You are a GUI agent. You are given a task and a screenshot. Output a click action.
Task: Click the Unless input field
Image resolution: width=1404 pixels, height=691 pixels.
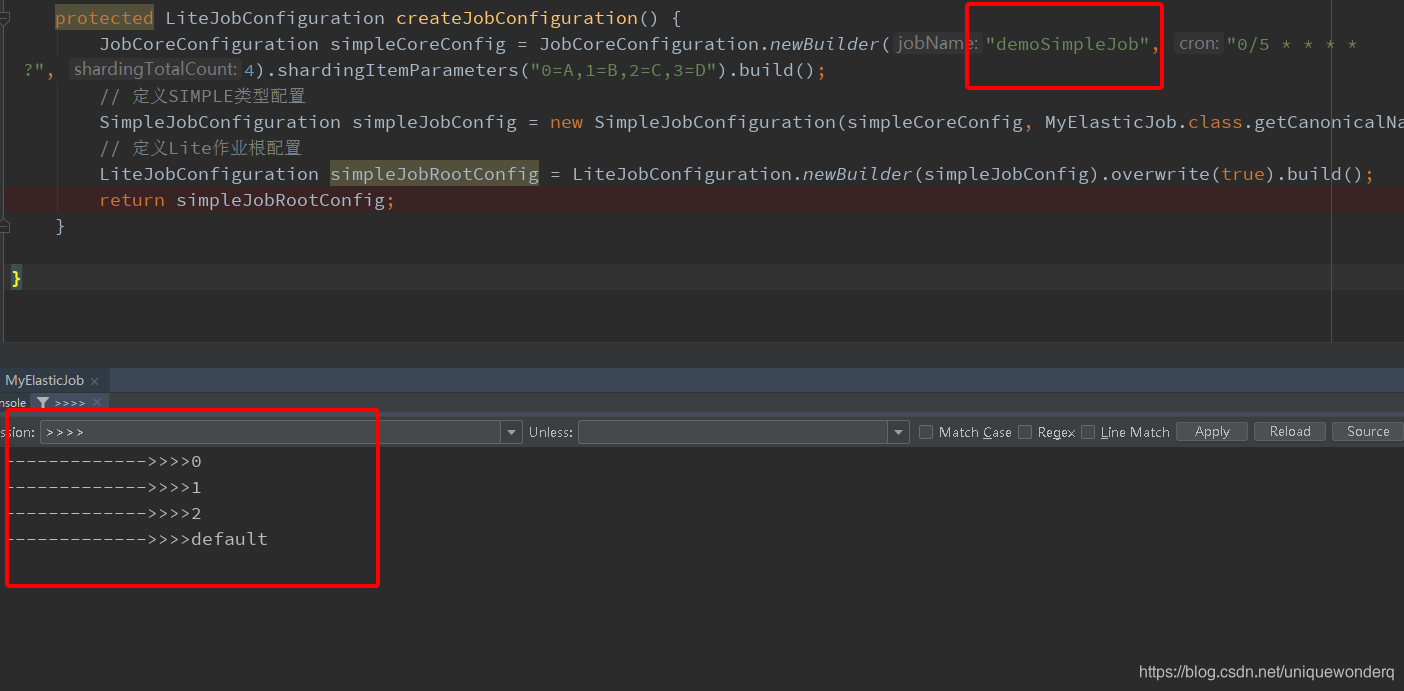[733, 432]
